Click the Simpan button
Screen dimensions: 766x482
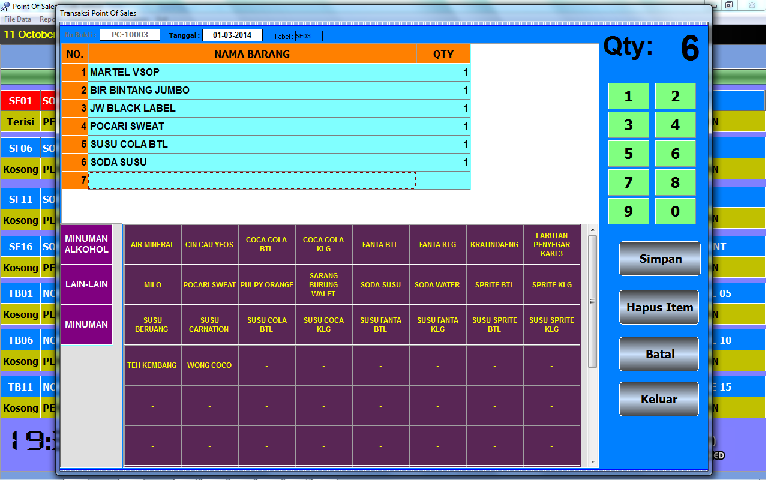[659, 259]
